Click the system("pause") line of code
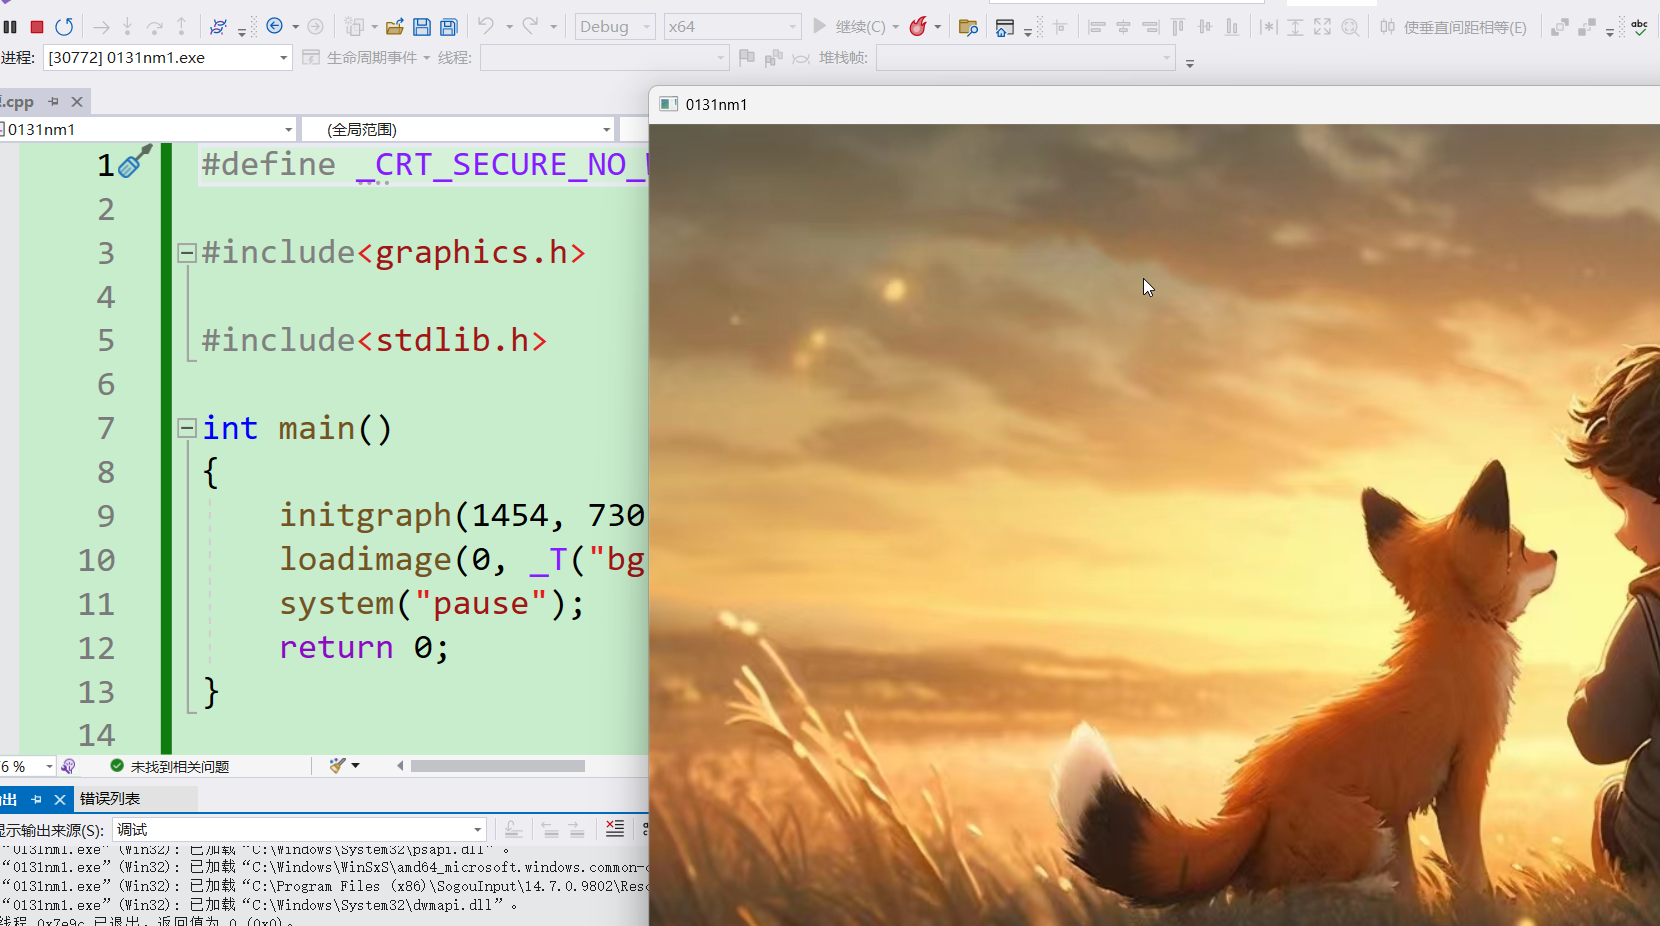This screenshot has width=1660, height=926. tap(432, 604)
